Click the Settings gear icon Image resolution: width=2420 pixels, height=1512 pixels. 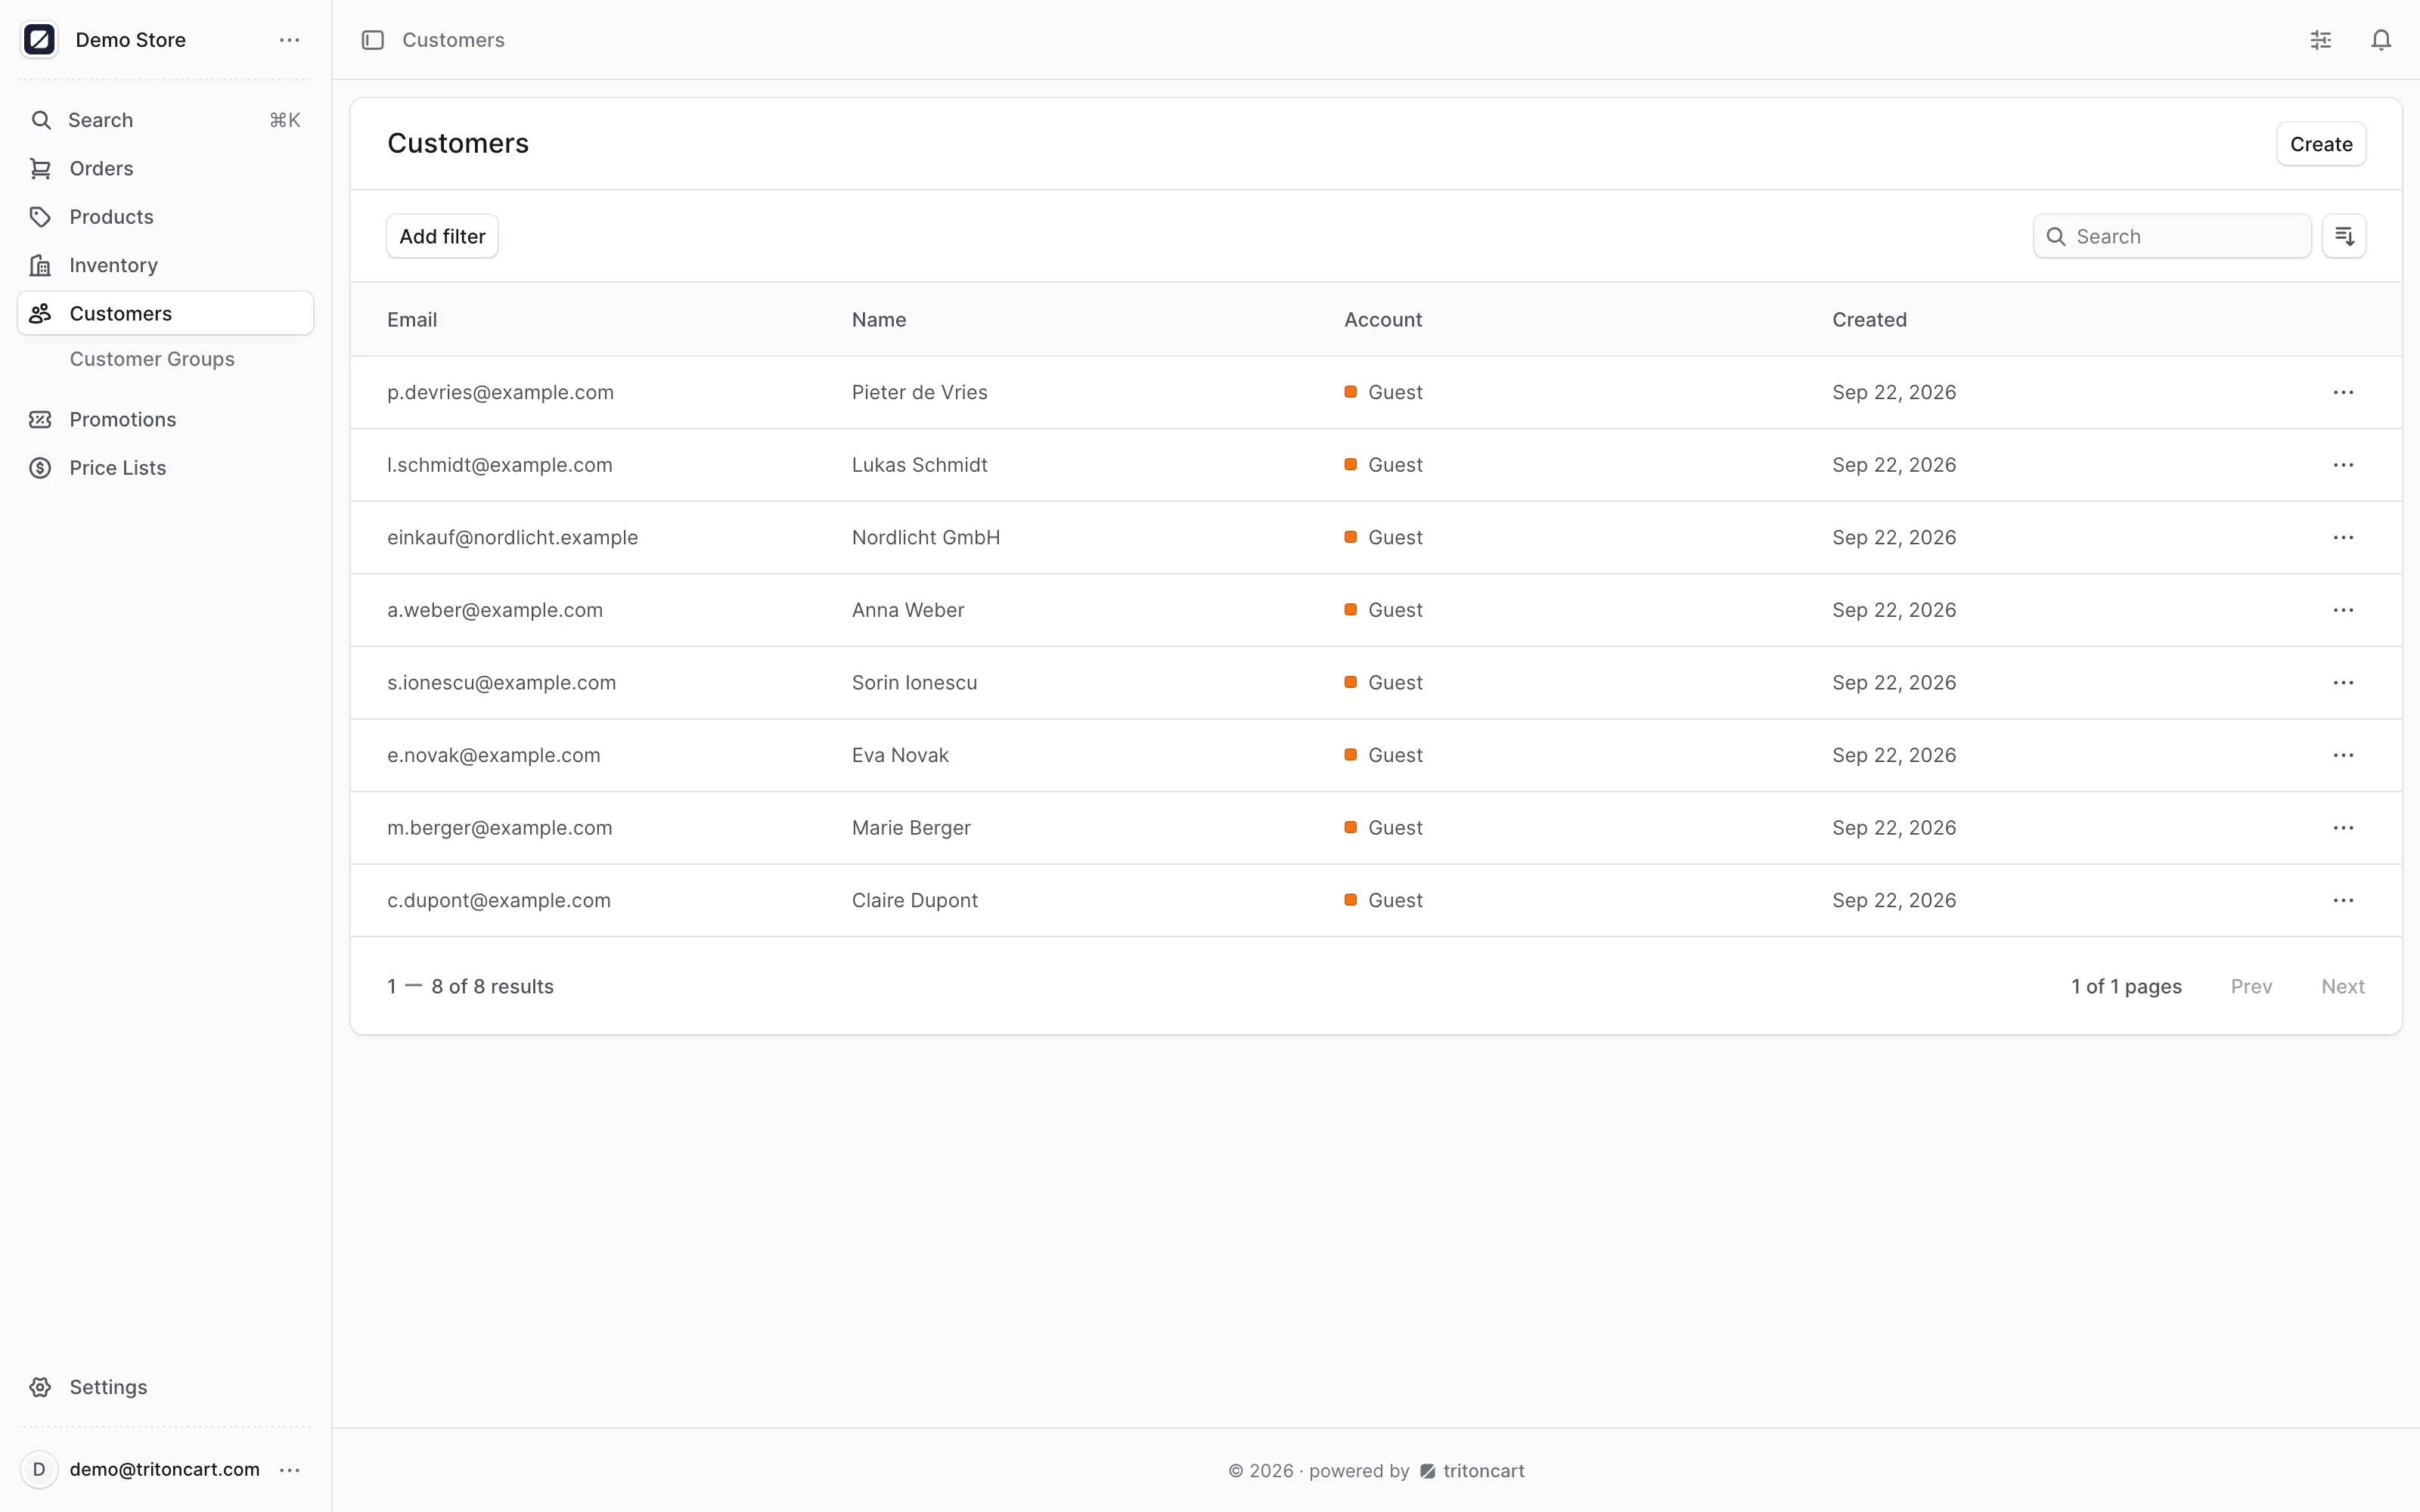(x=40, y=1387)
